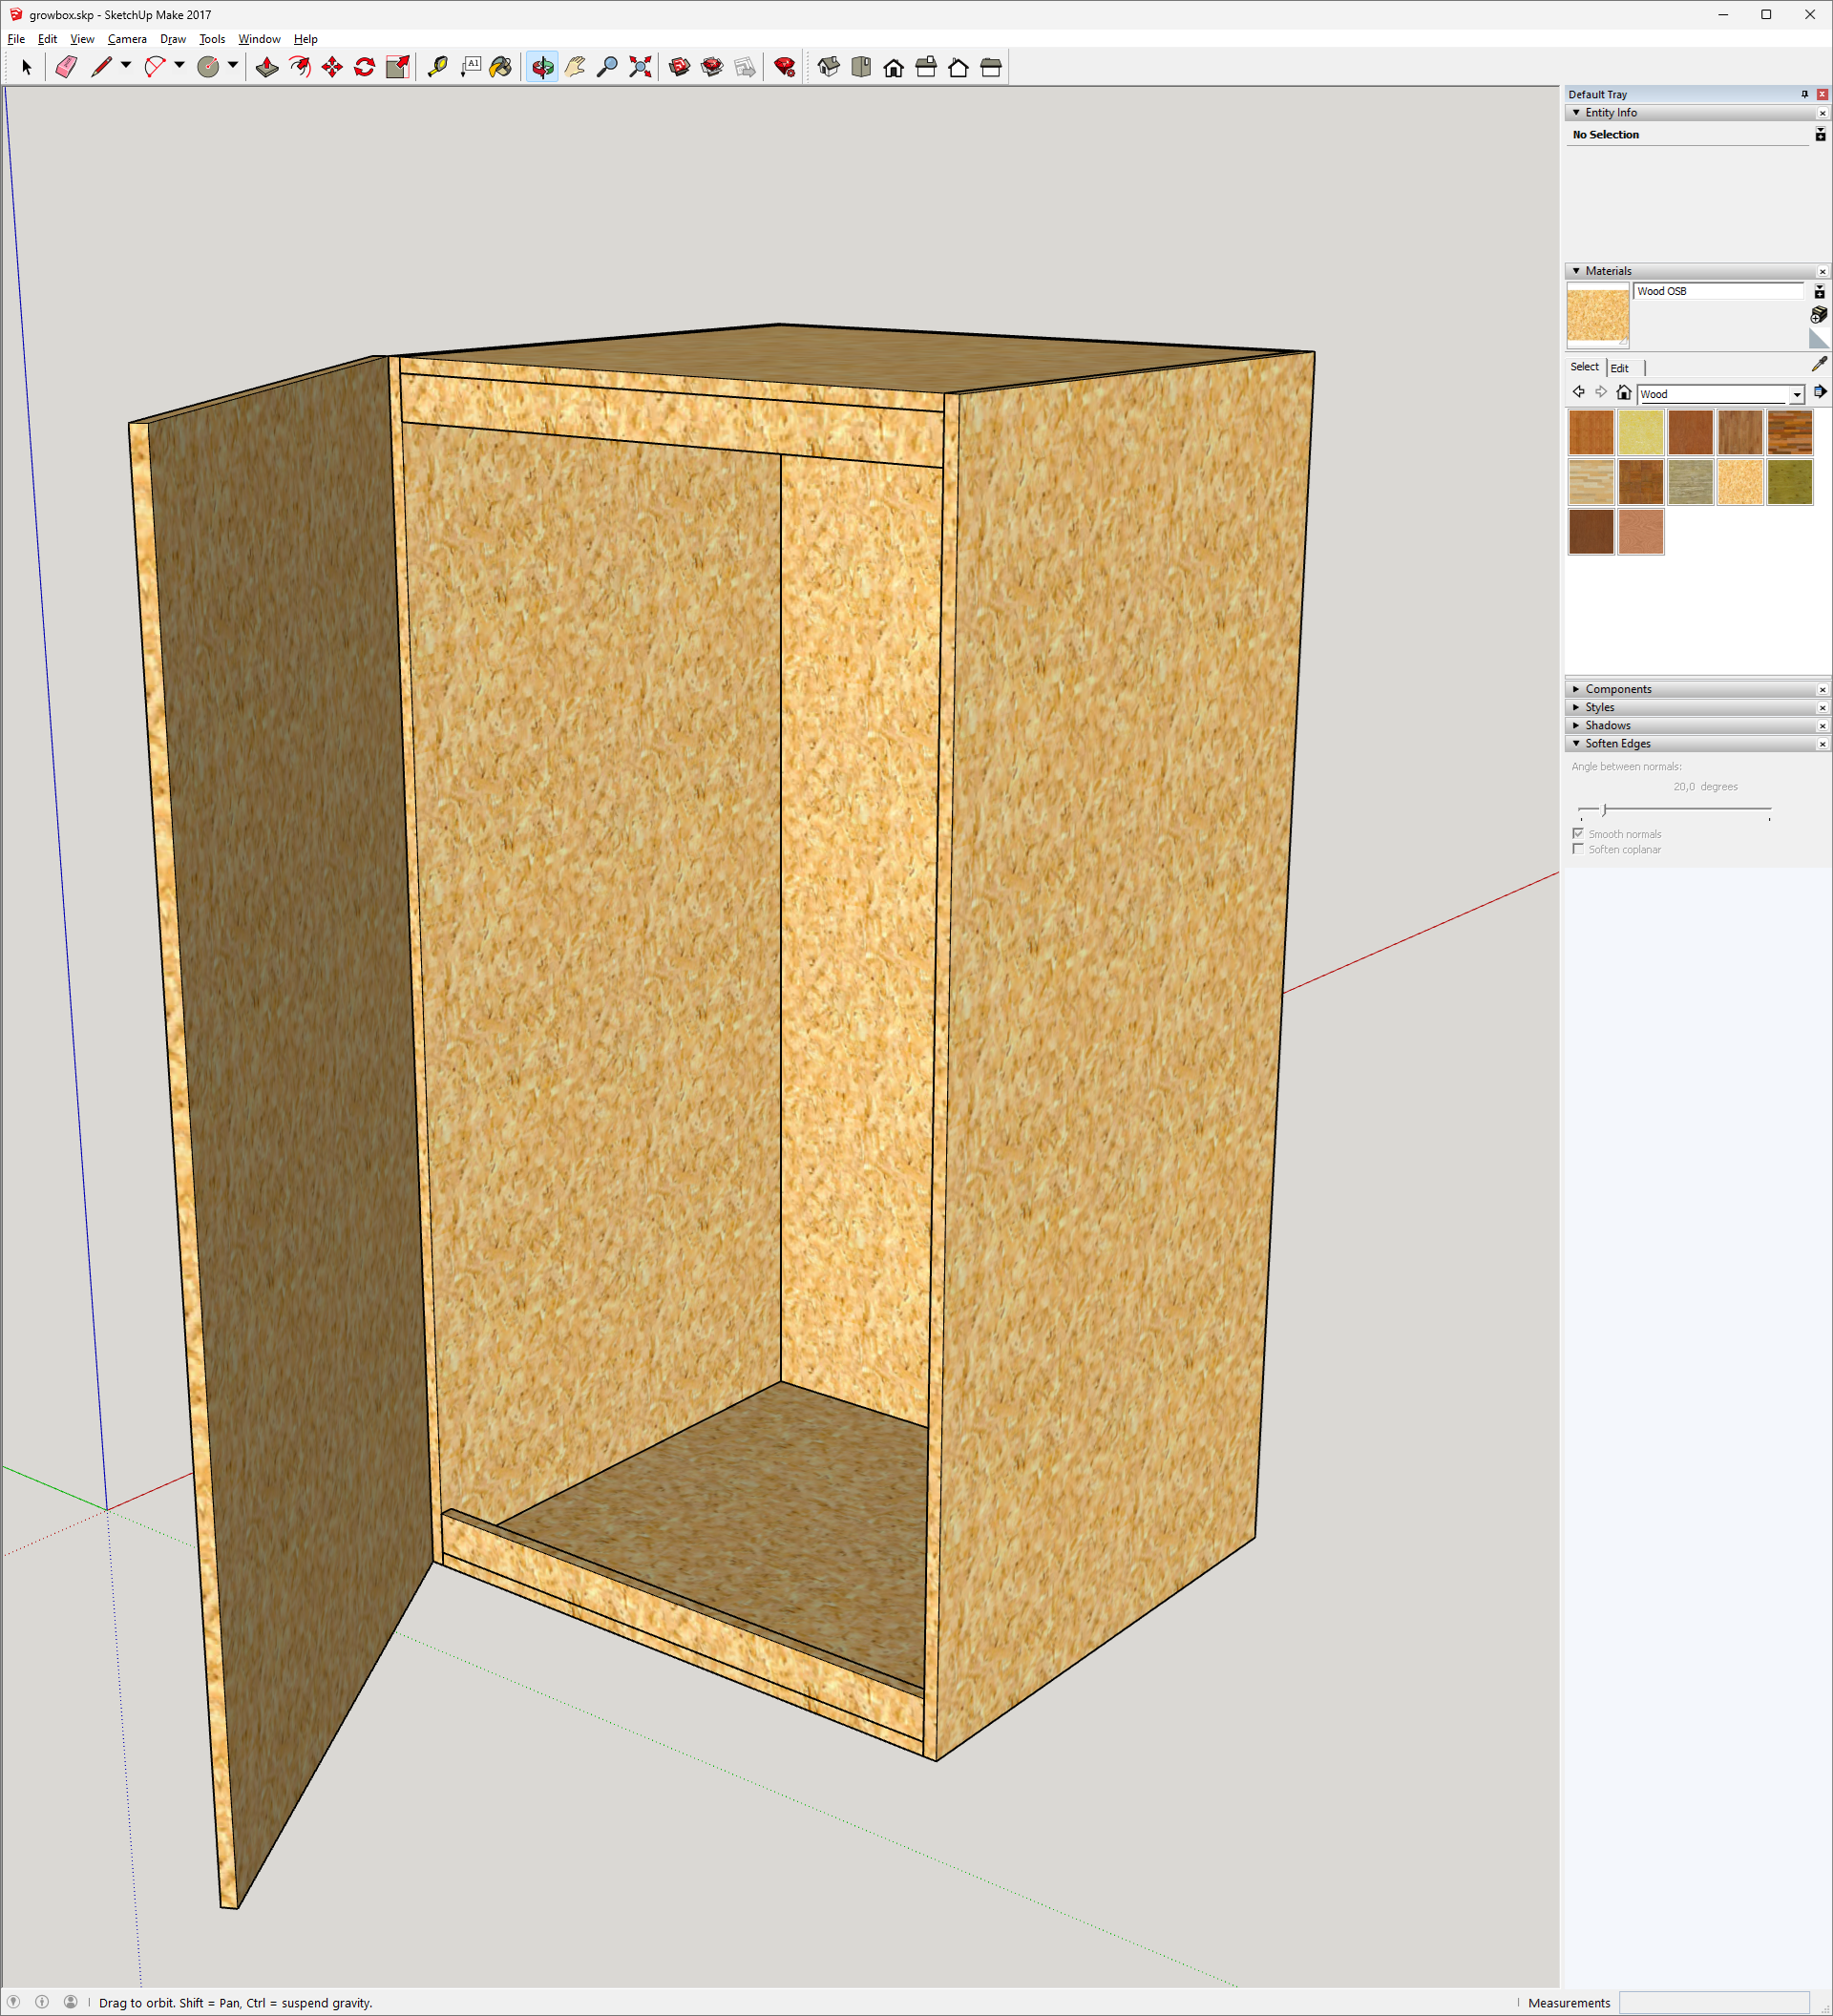Toggle the Smooth normals checkbox

click(1578, 833)
